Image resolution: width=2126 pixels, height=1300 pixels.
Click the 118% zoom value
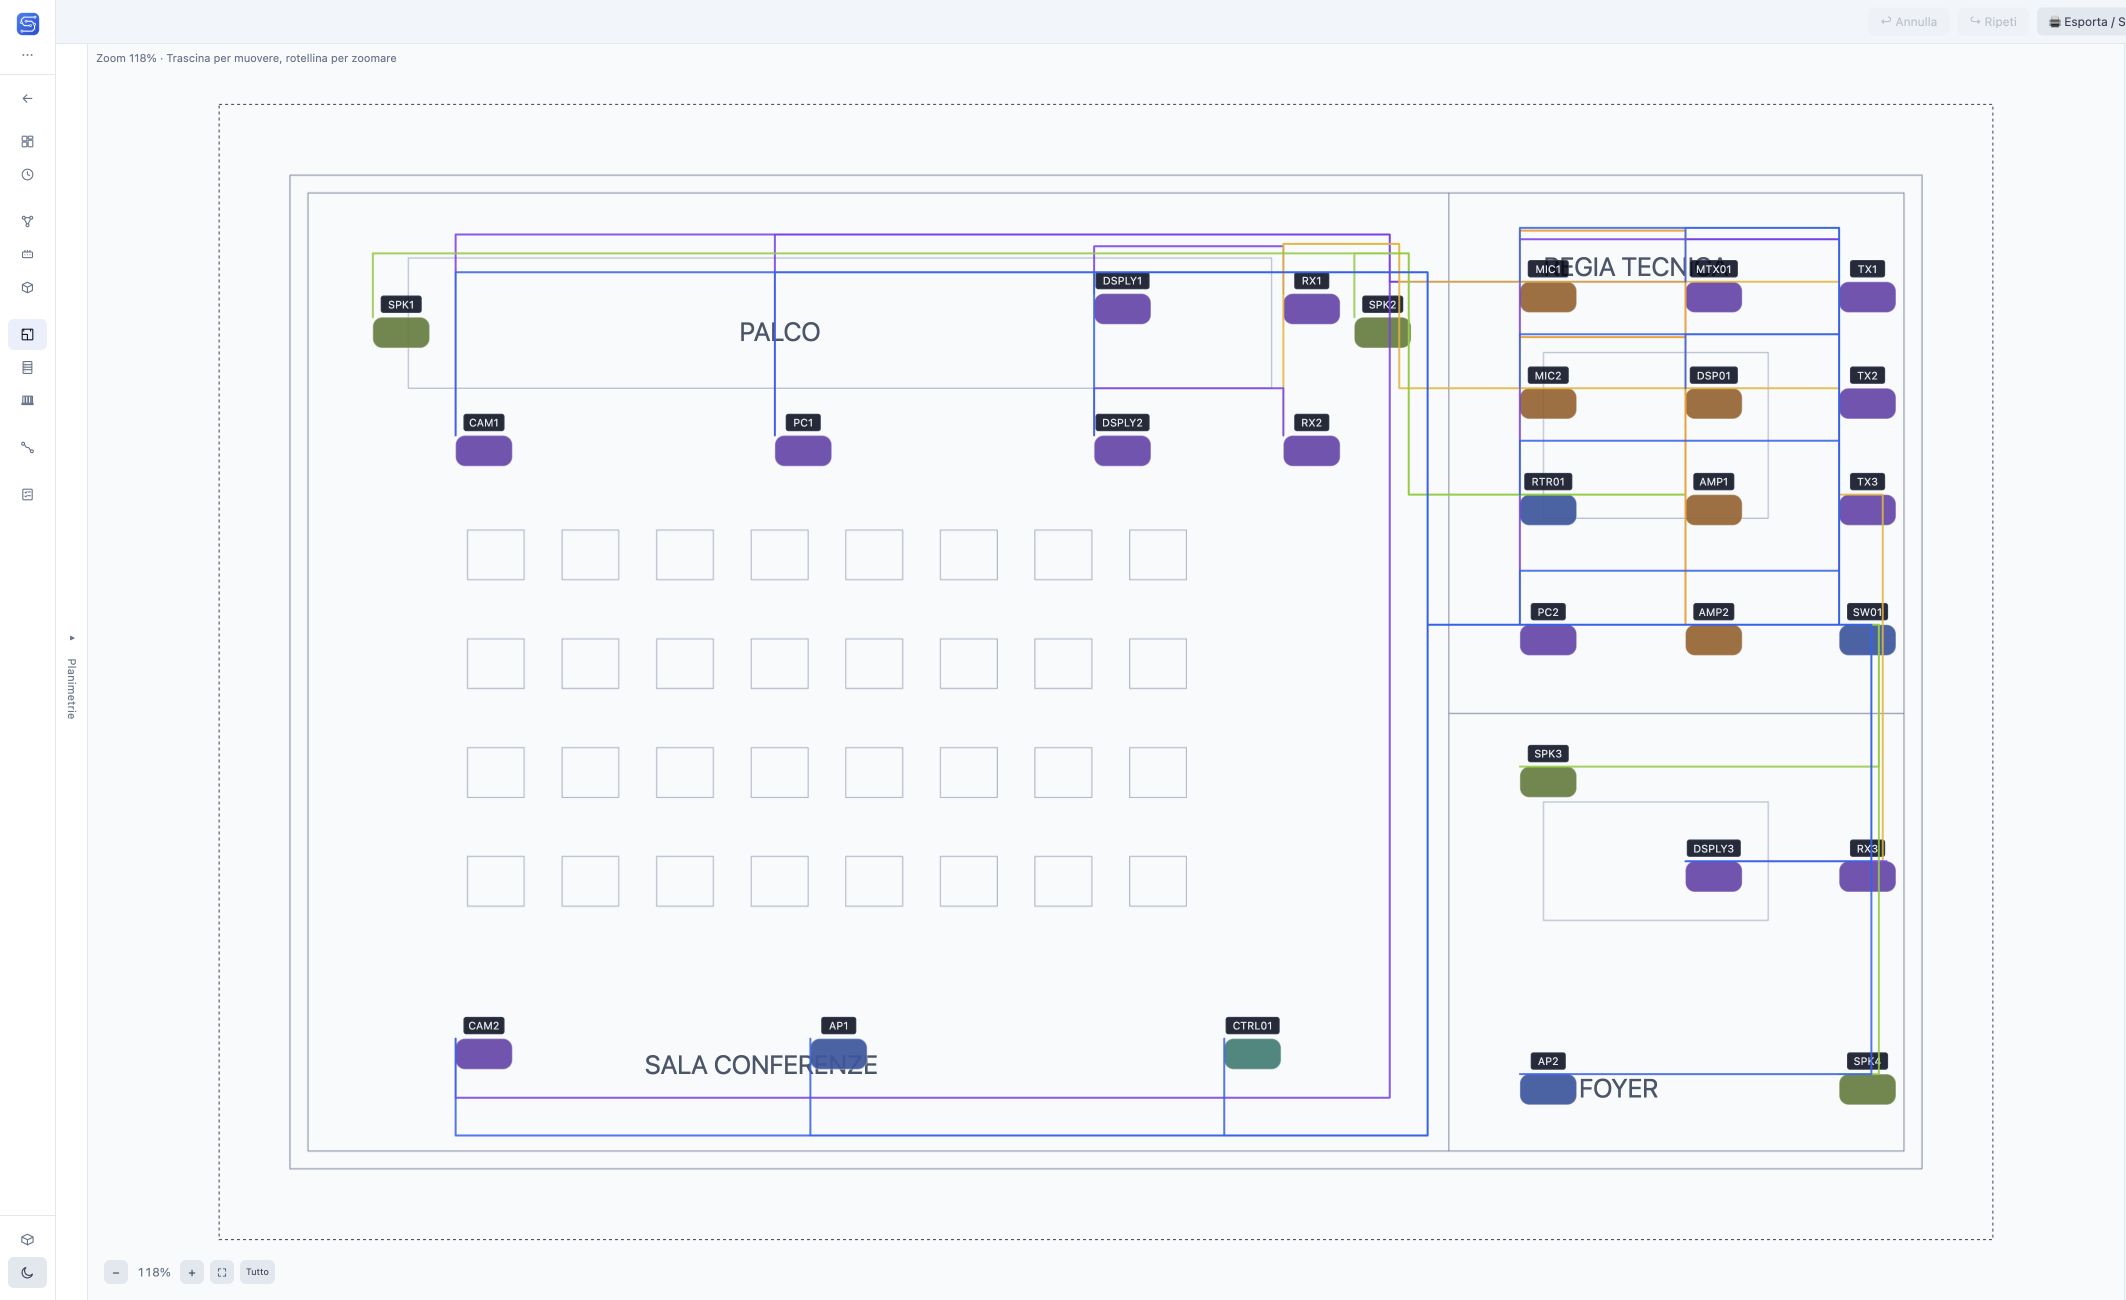pyautogui.click(x=154, y=1273)
